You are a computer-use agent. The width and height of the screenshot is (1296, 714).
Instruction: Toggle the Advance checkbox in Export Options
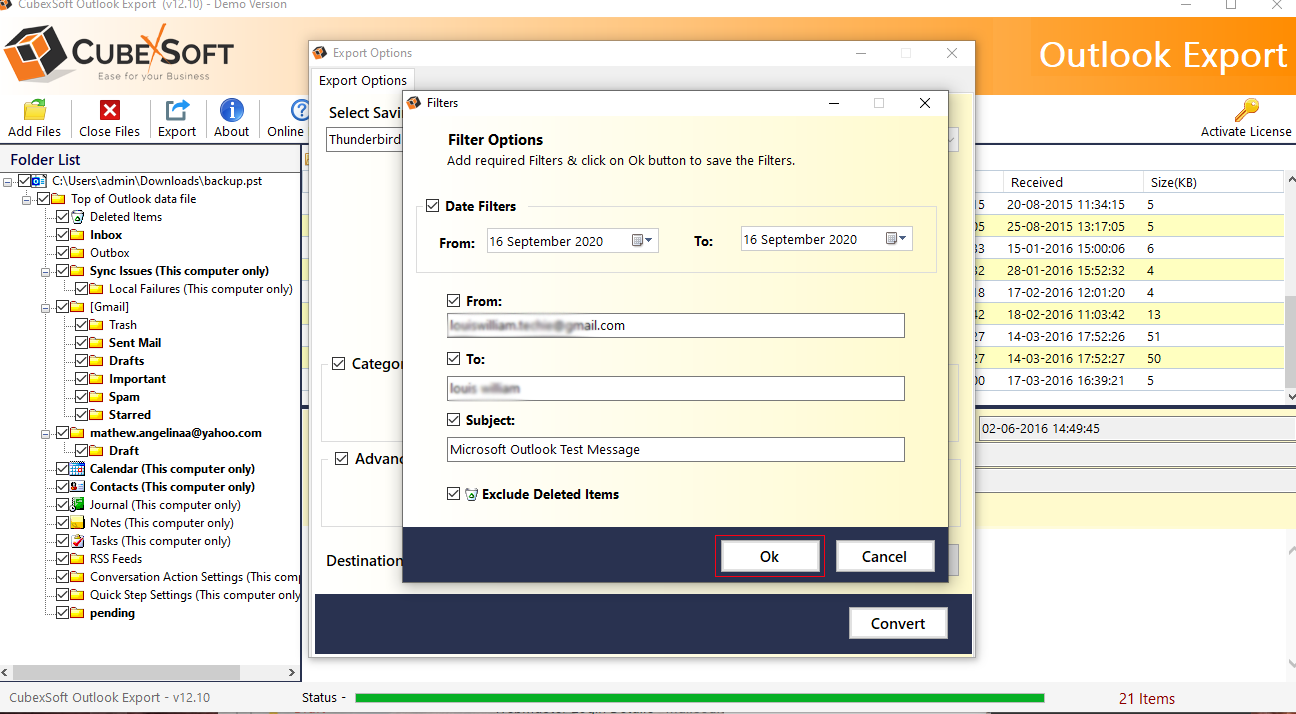342,459
